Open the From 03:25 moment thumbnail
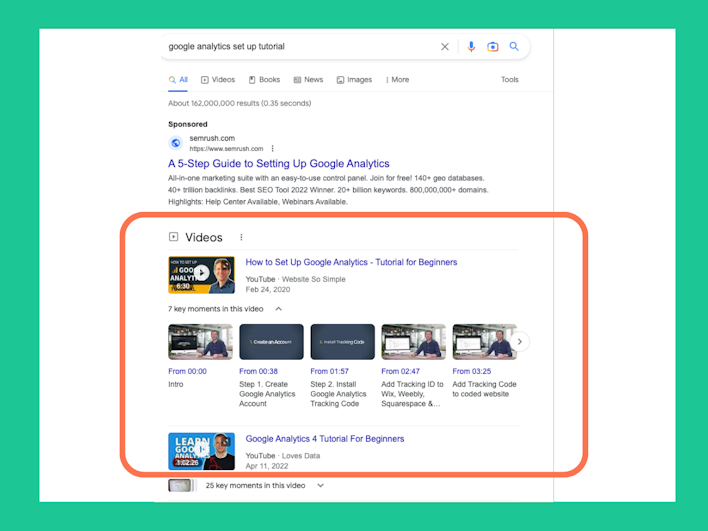Screen dimensions: 708x531 point(484,342)
